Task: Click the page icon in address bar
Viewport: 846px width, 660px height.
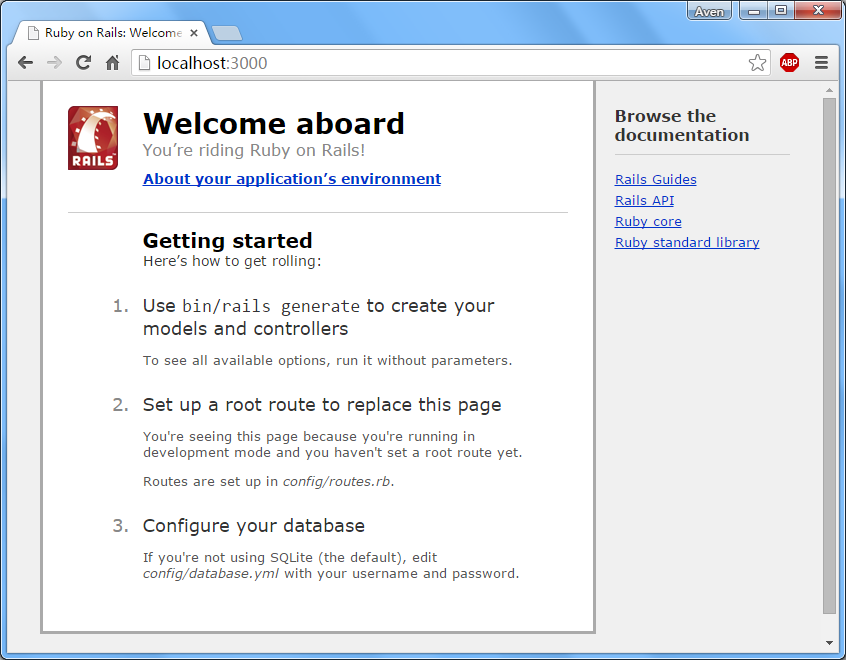Action: pyautogui.click(x=145, y=63)
